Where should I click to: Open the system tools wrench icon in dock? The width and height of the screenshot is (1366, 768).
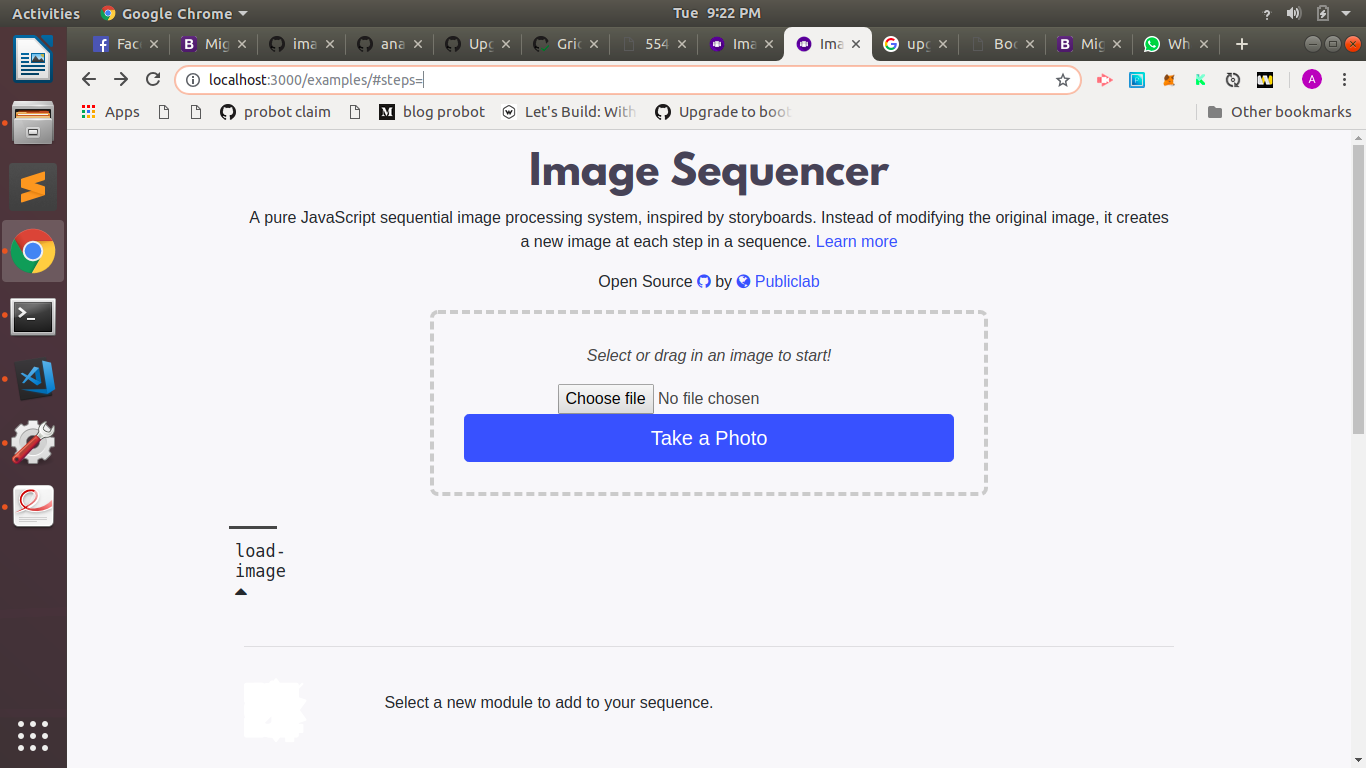[x=33, y=442]
